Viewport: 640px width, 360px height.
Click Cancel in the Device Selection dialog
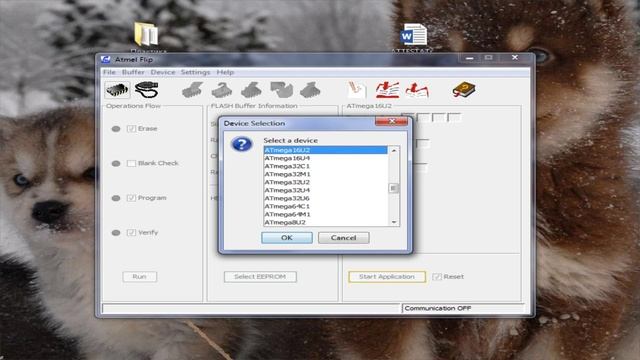pos(344,238)
